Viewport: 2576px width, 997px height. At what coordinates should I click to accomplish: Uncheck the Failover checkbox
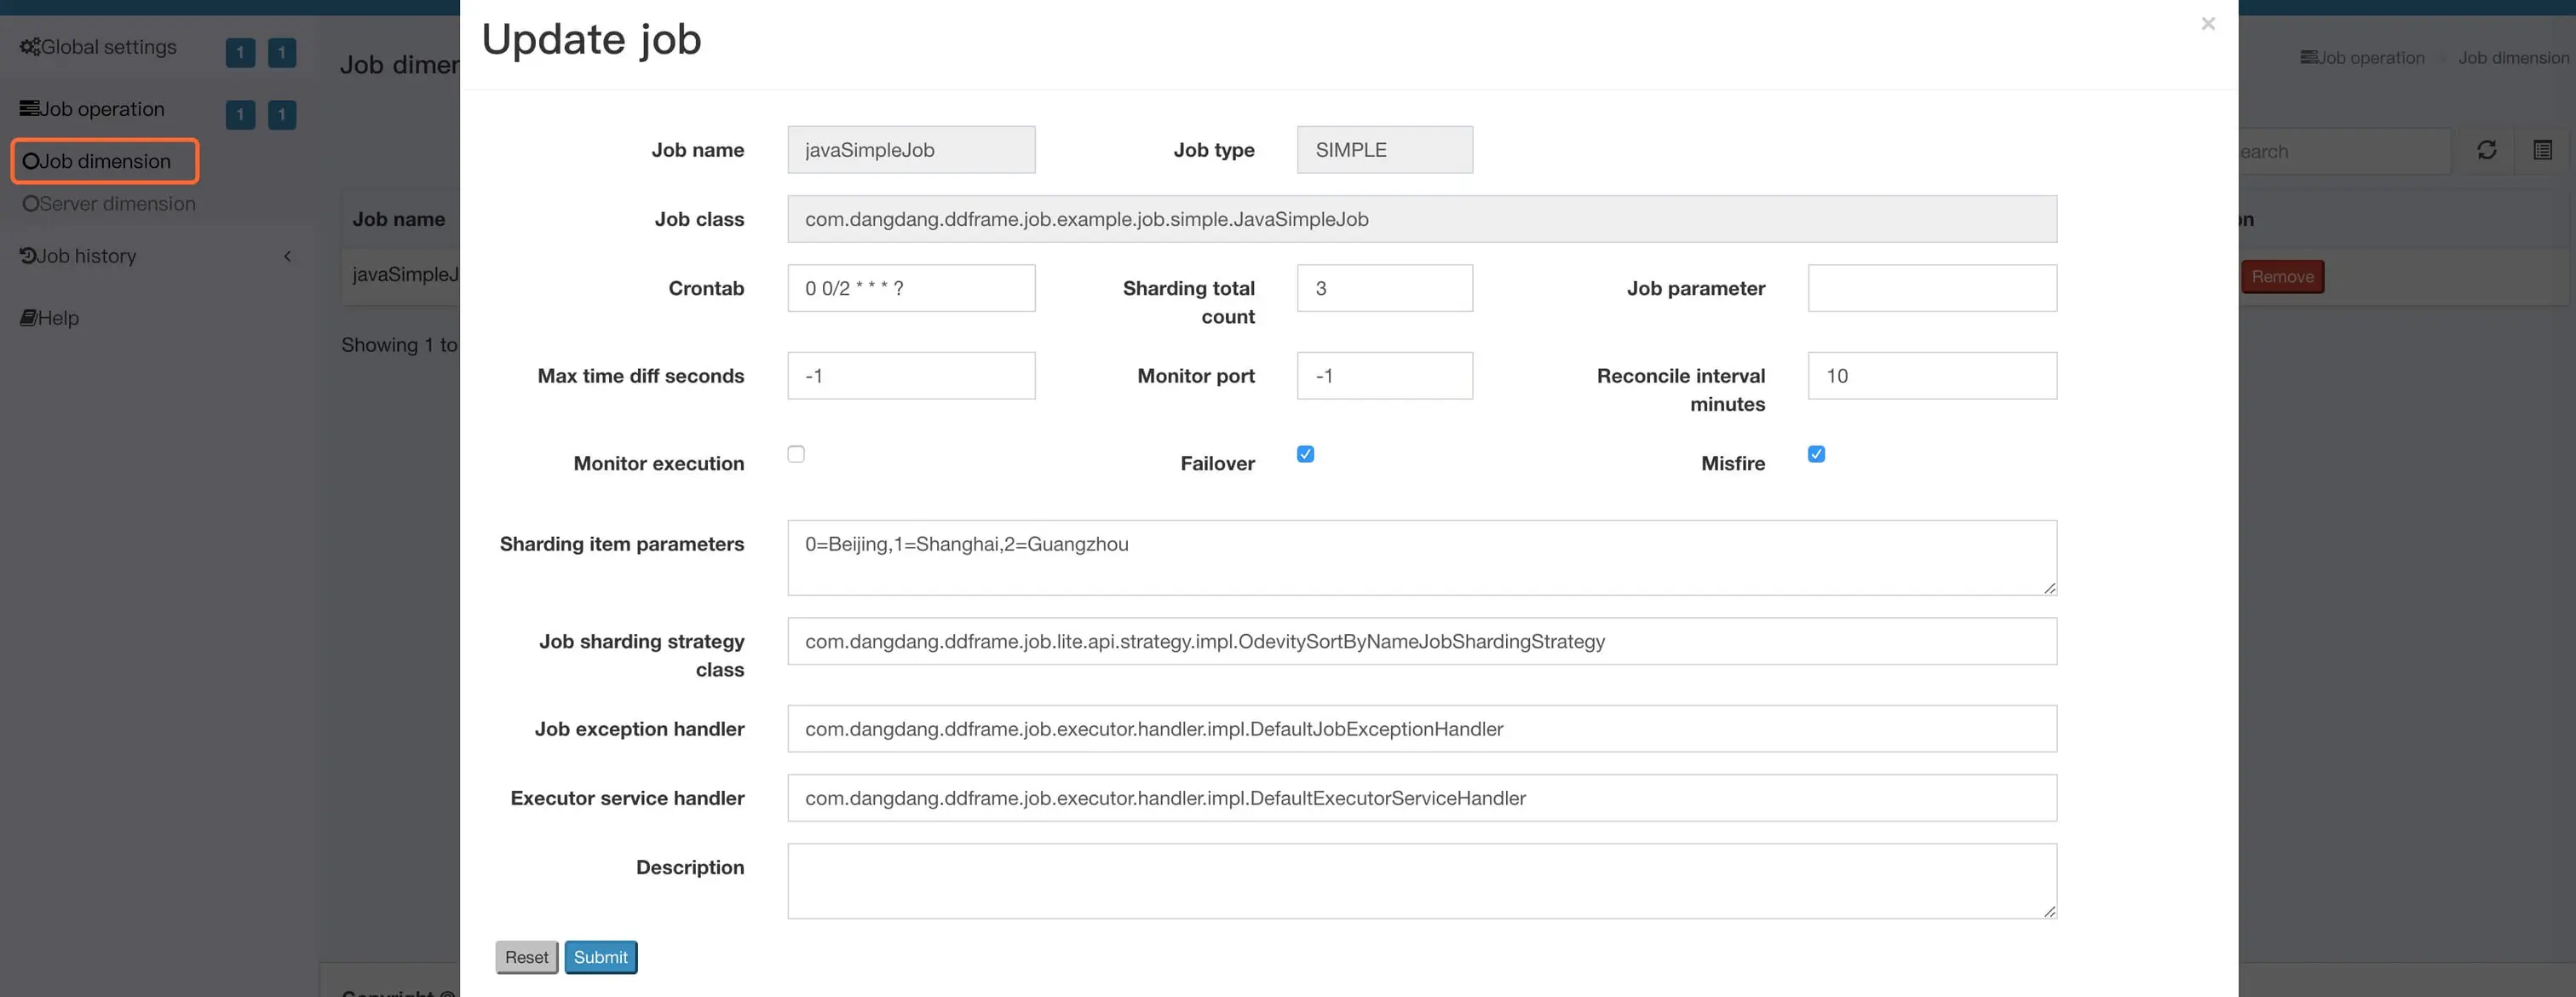1305,454
